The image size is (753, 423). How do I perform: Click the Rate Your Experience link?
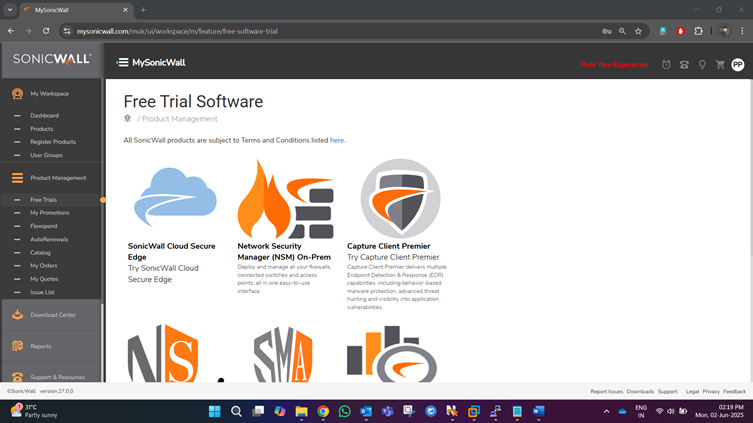pos(614,65)
